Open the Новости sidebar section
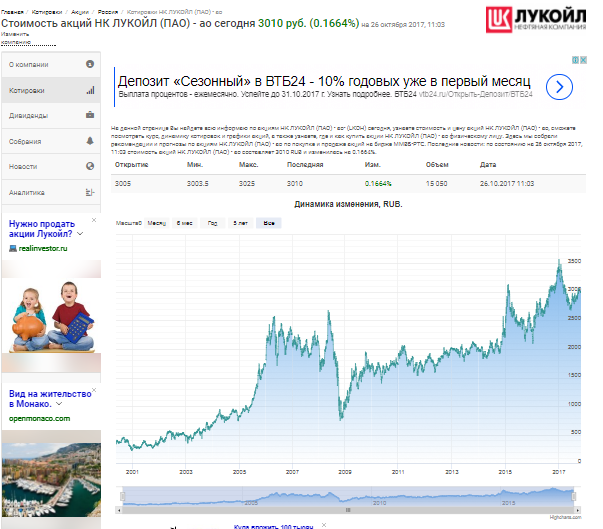 [x=51, y=166]
